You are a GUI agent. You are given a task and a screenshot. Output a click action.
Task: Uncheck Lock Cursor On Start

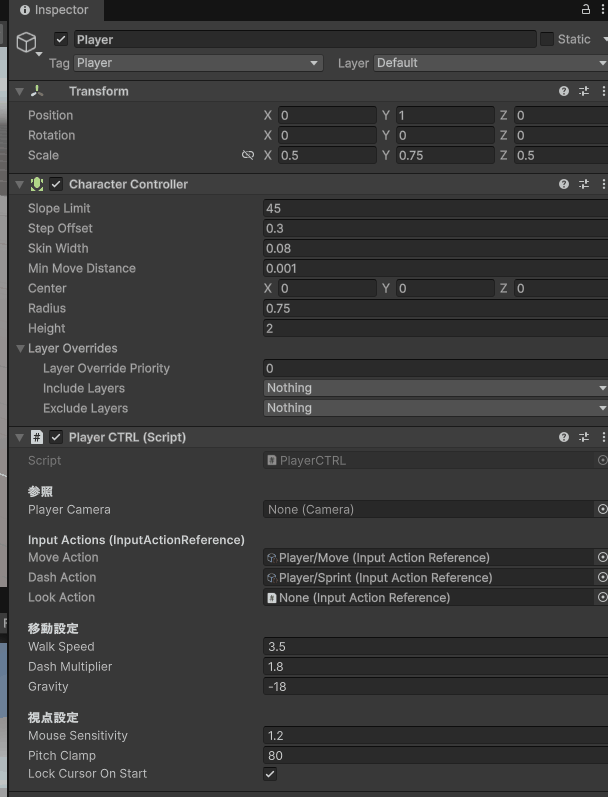point(271,774)
